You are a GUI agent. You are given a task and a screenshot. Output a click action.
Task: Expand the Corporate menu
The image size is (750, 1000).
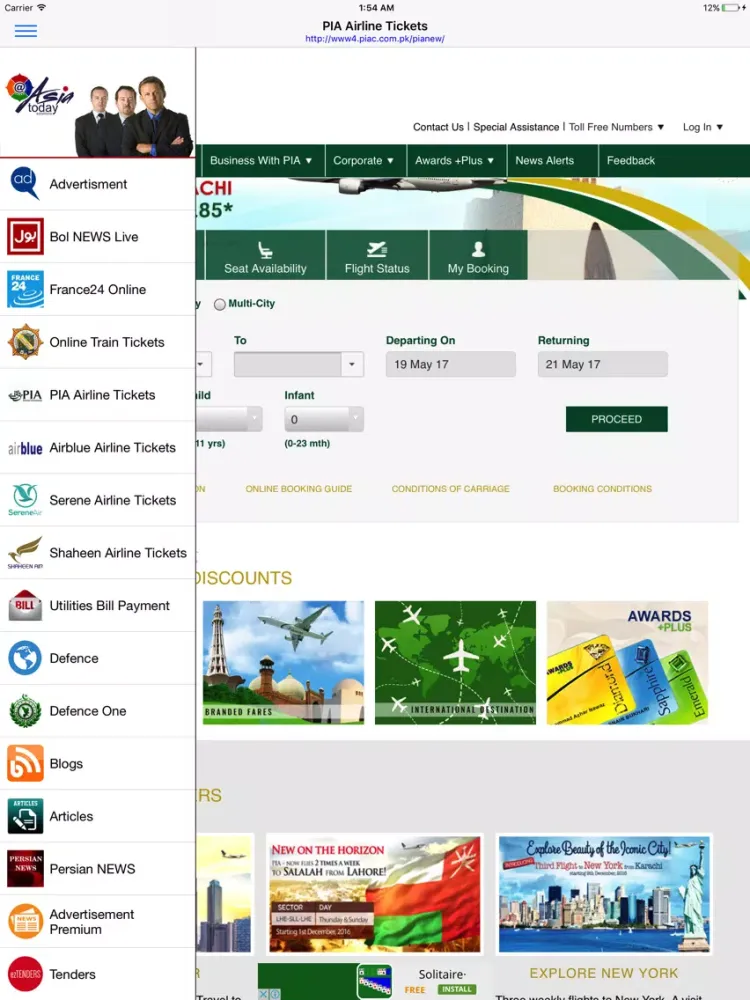pyautogui.click(x=364, y=161)
